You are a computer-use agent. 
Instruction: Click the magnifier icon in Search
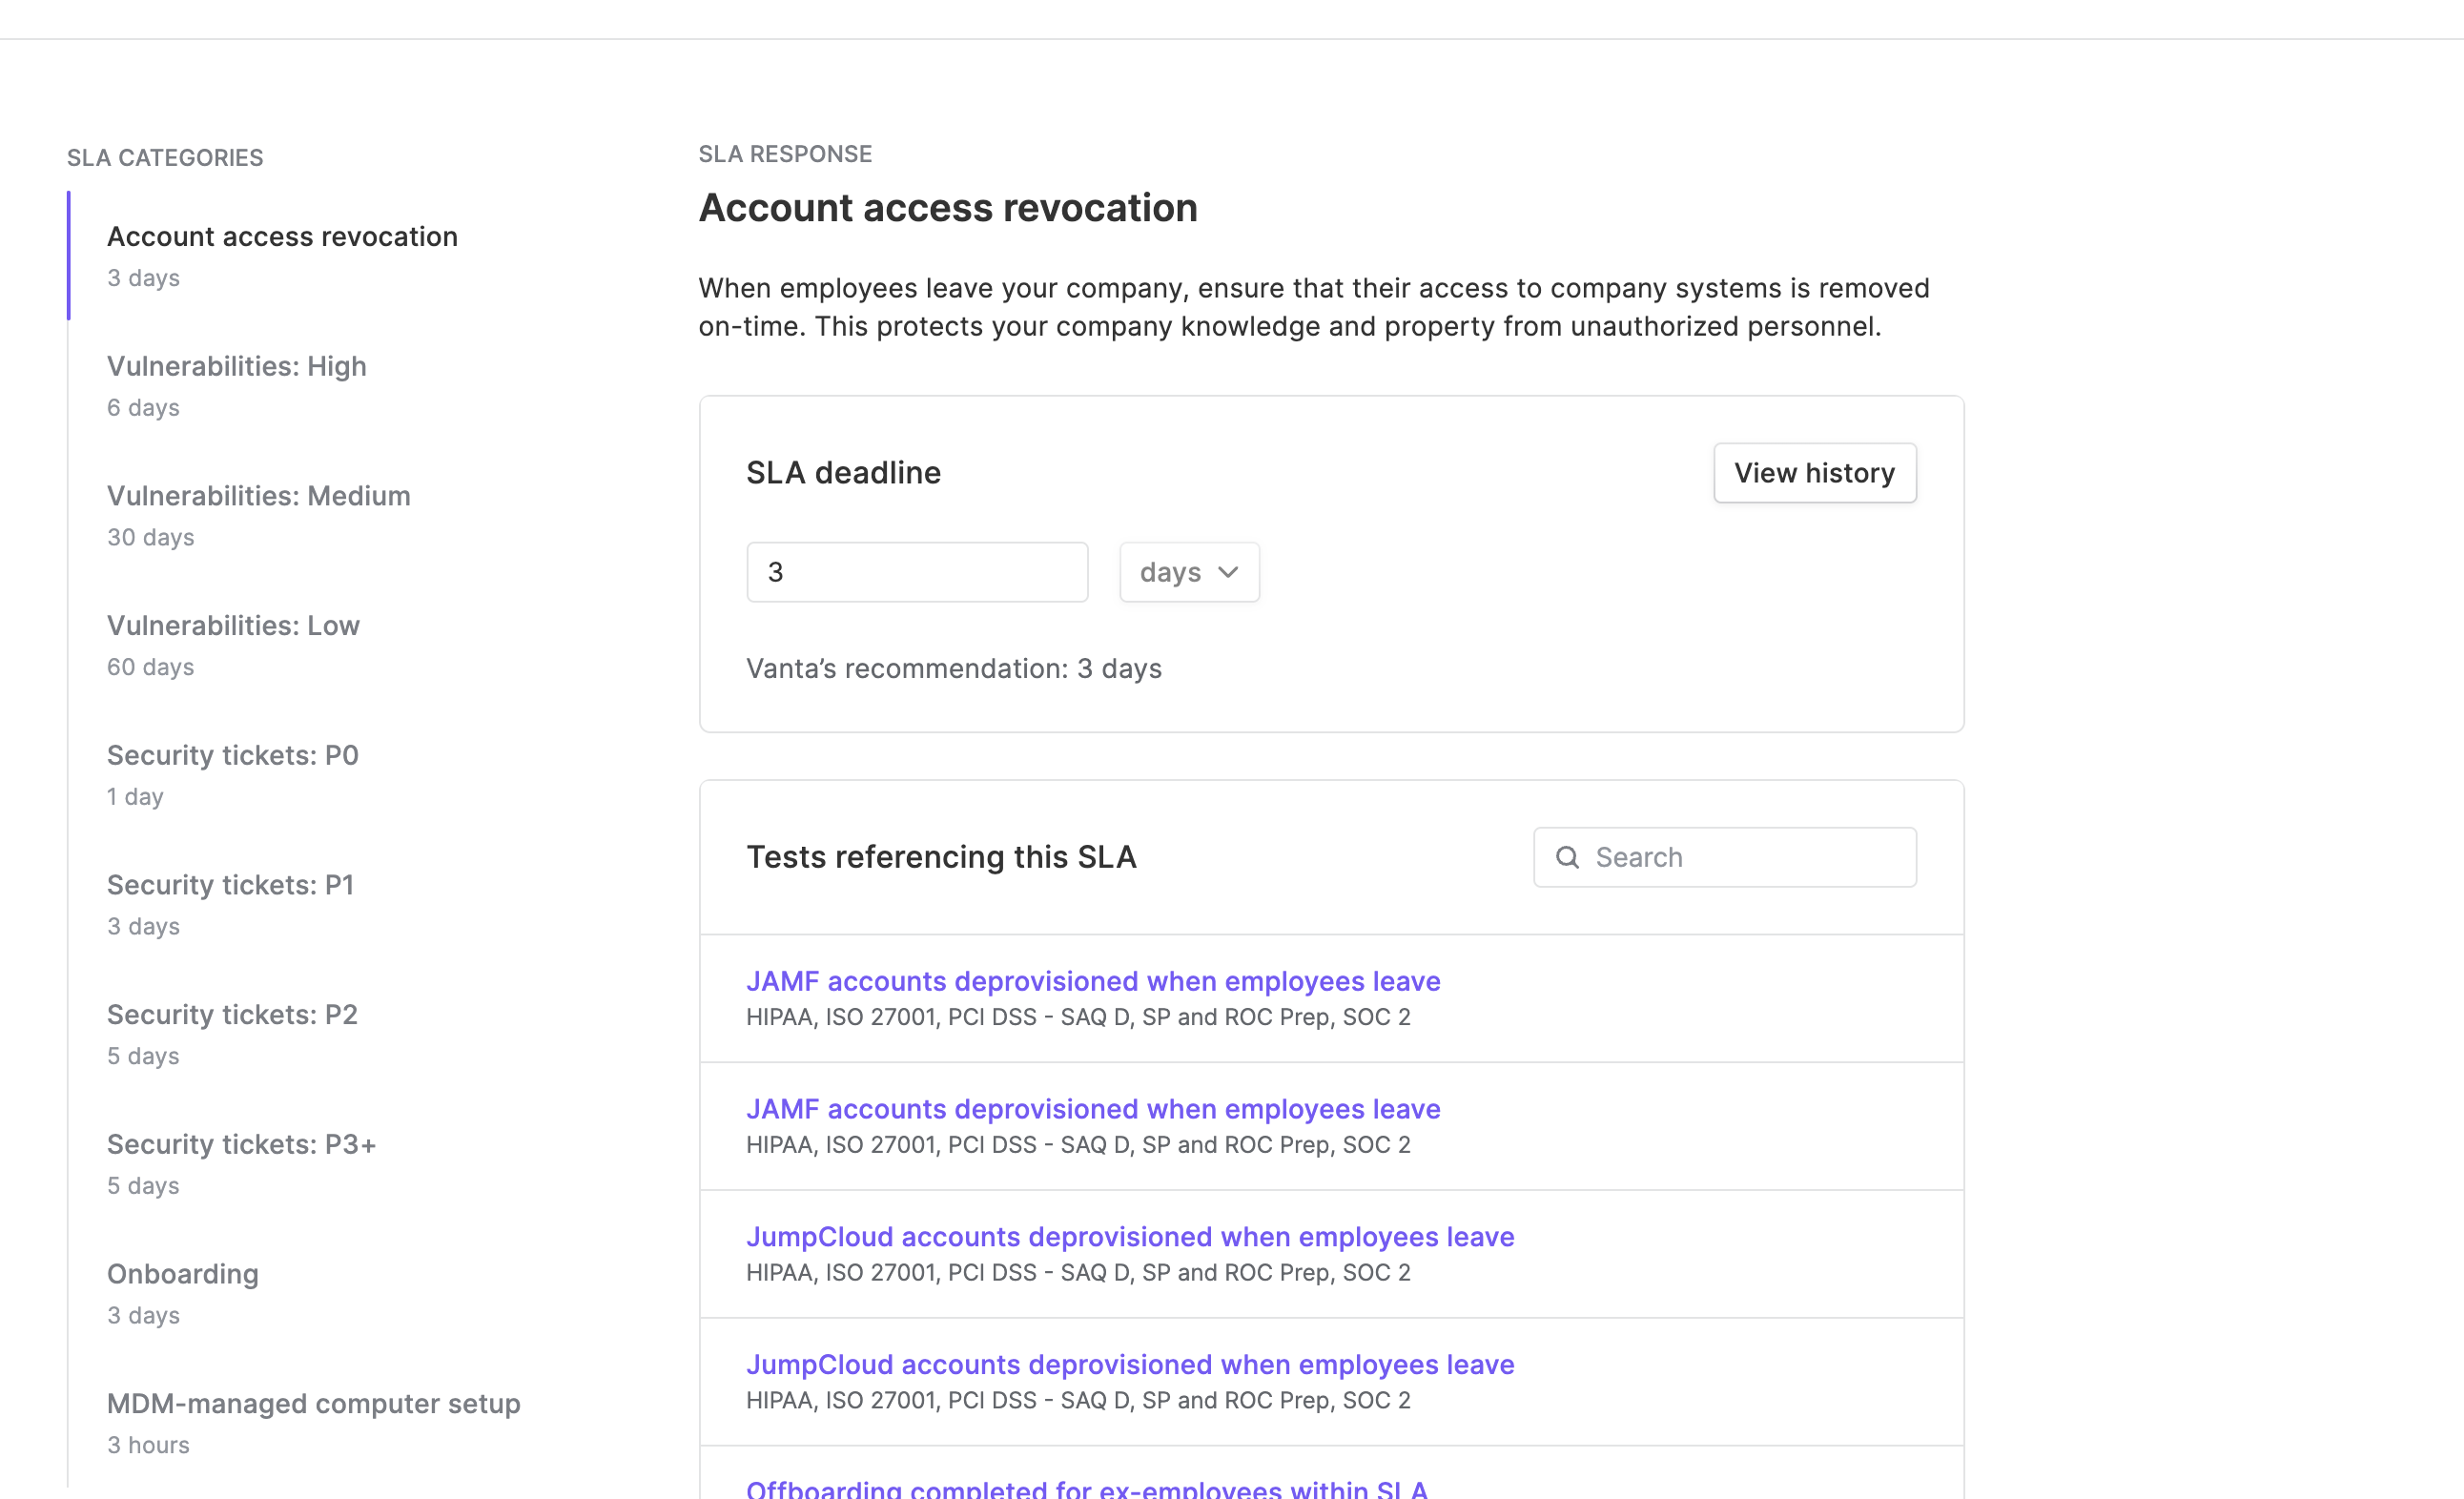[x=1567, y=857]
